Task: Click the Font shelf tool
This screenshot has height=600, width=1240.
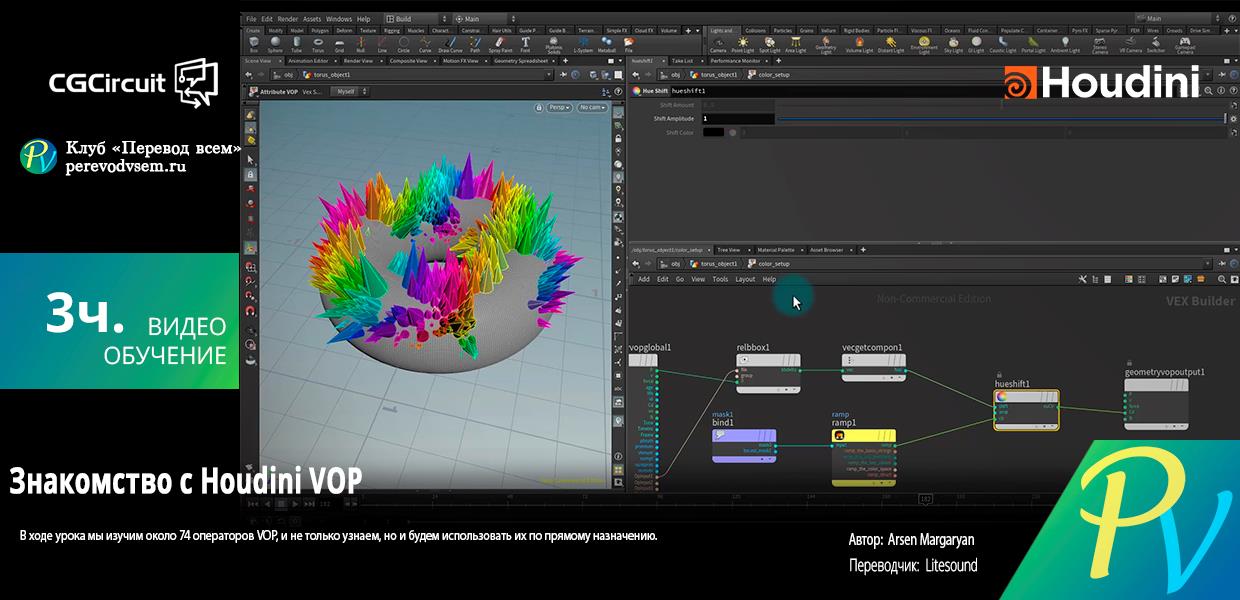Action: [x=526, y=44]
